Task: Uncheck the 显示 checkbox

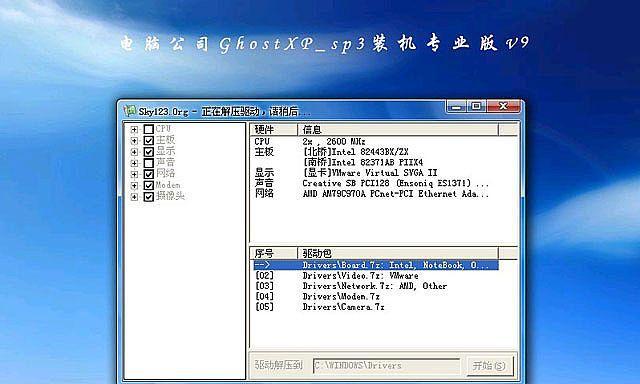Action: (x=149, y=152)
